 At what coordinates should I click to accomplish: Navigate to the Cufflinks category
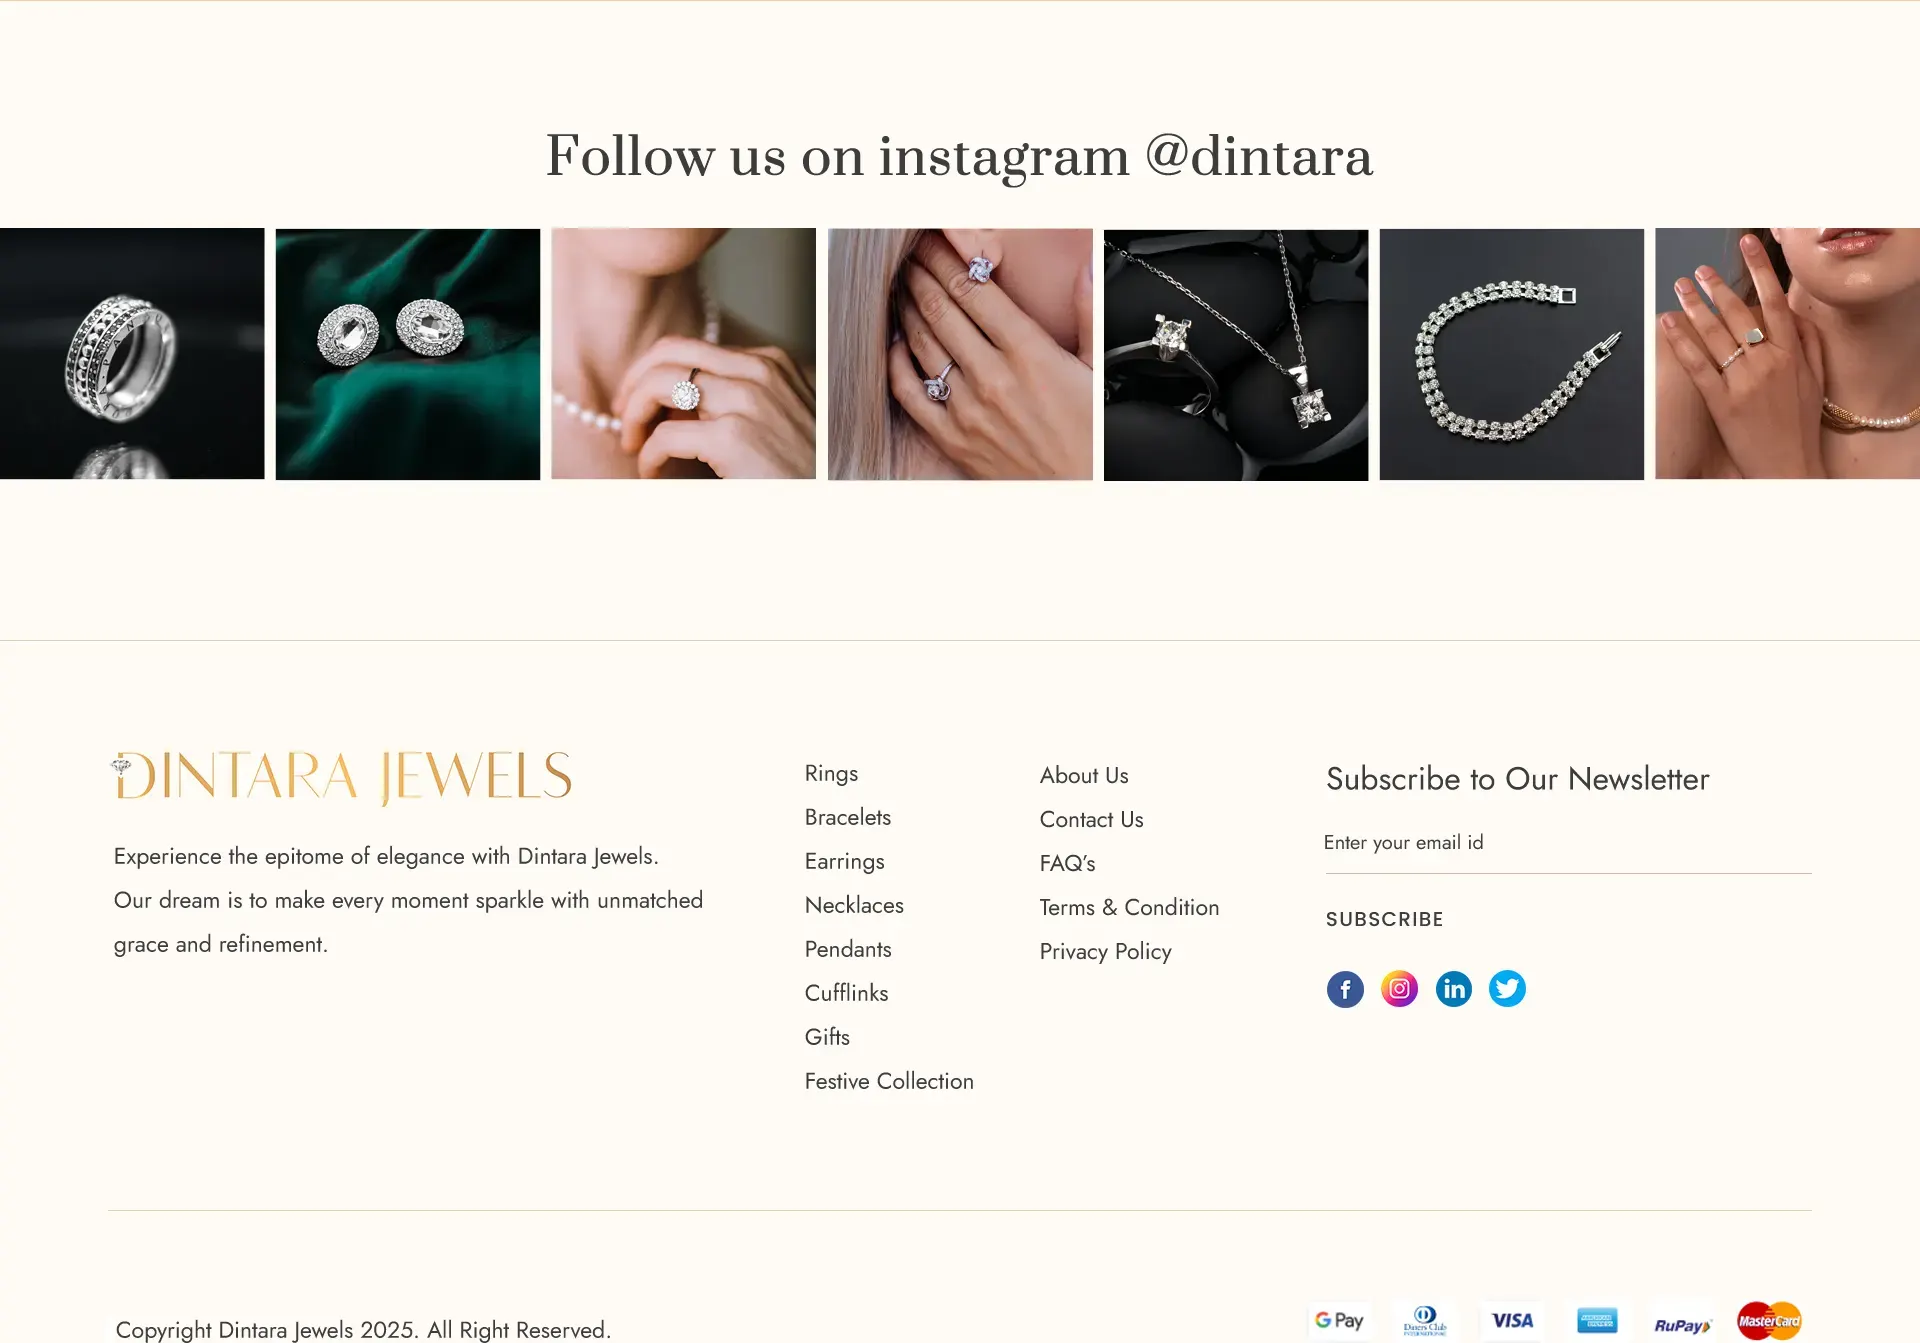[x=846, y=993]
